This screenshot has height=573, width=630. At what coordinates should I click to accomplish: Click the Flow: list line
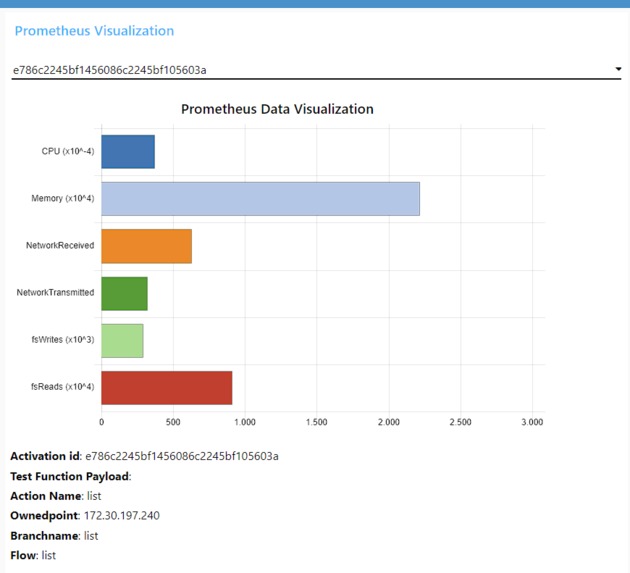coord(33,555)
